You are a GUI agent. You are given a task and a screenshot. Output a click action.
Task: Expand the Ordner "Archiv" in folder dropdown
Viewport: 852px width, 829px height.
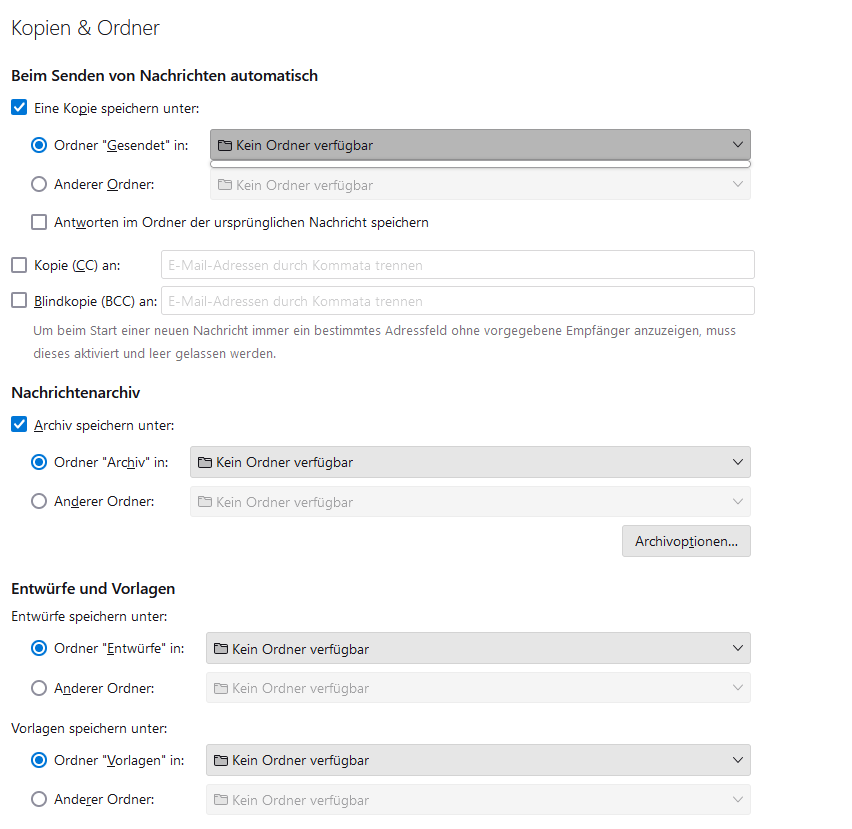pos(470,462)
